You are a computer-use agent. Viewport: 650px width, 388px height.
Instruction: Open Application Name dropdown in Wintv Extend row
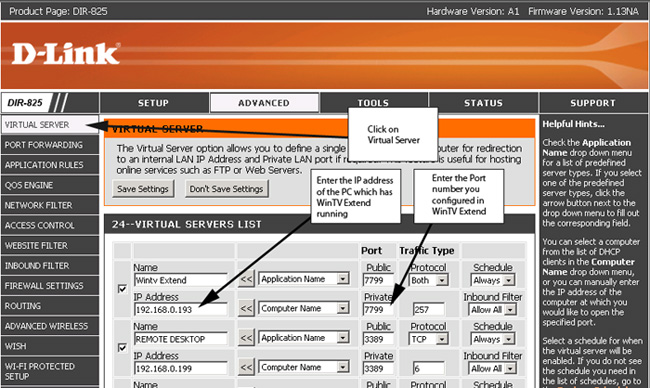(x=304, y=279)
